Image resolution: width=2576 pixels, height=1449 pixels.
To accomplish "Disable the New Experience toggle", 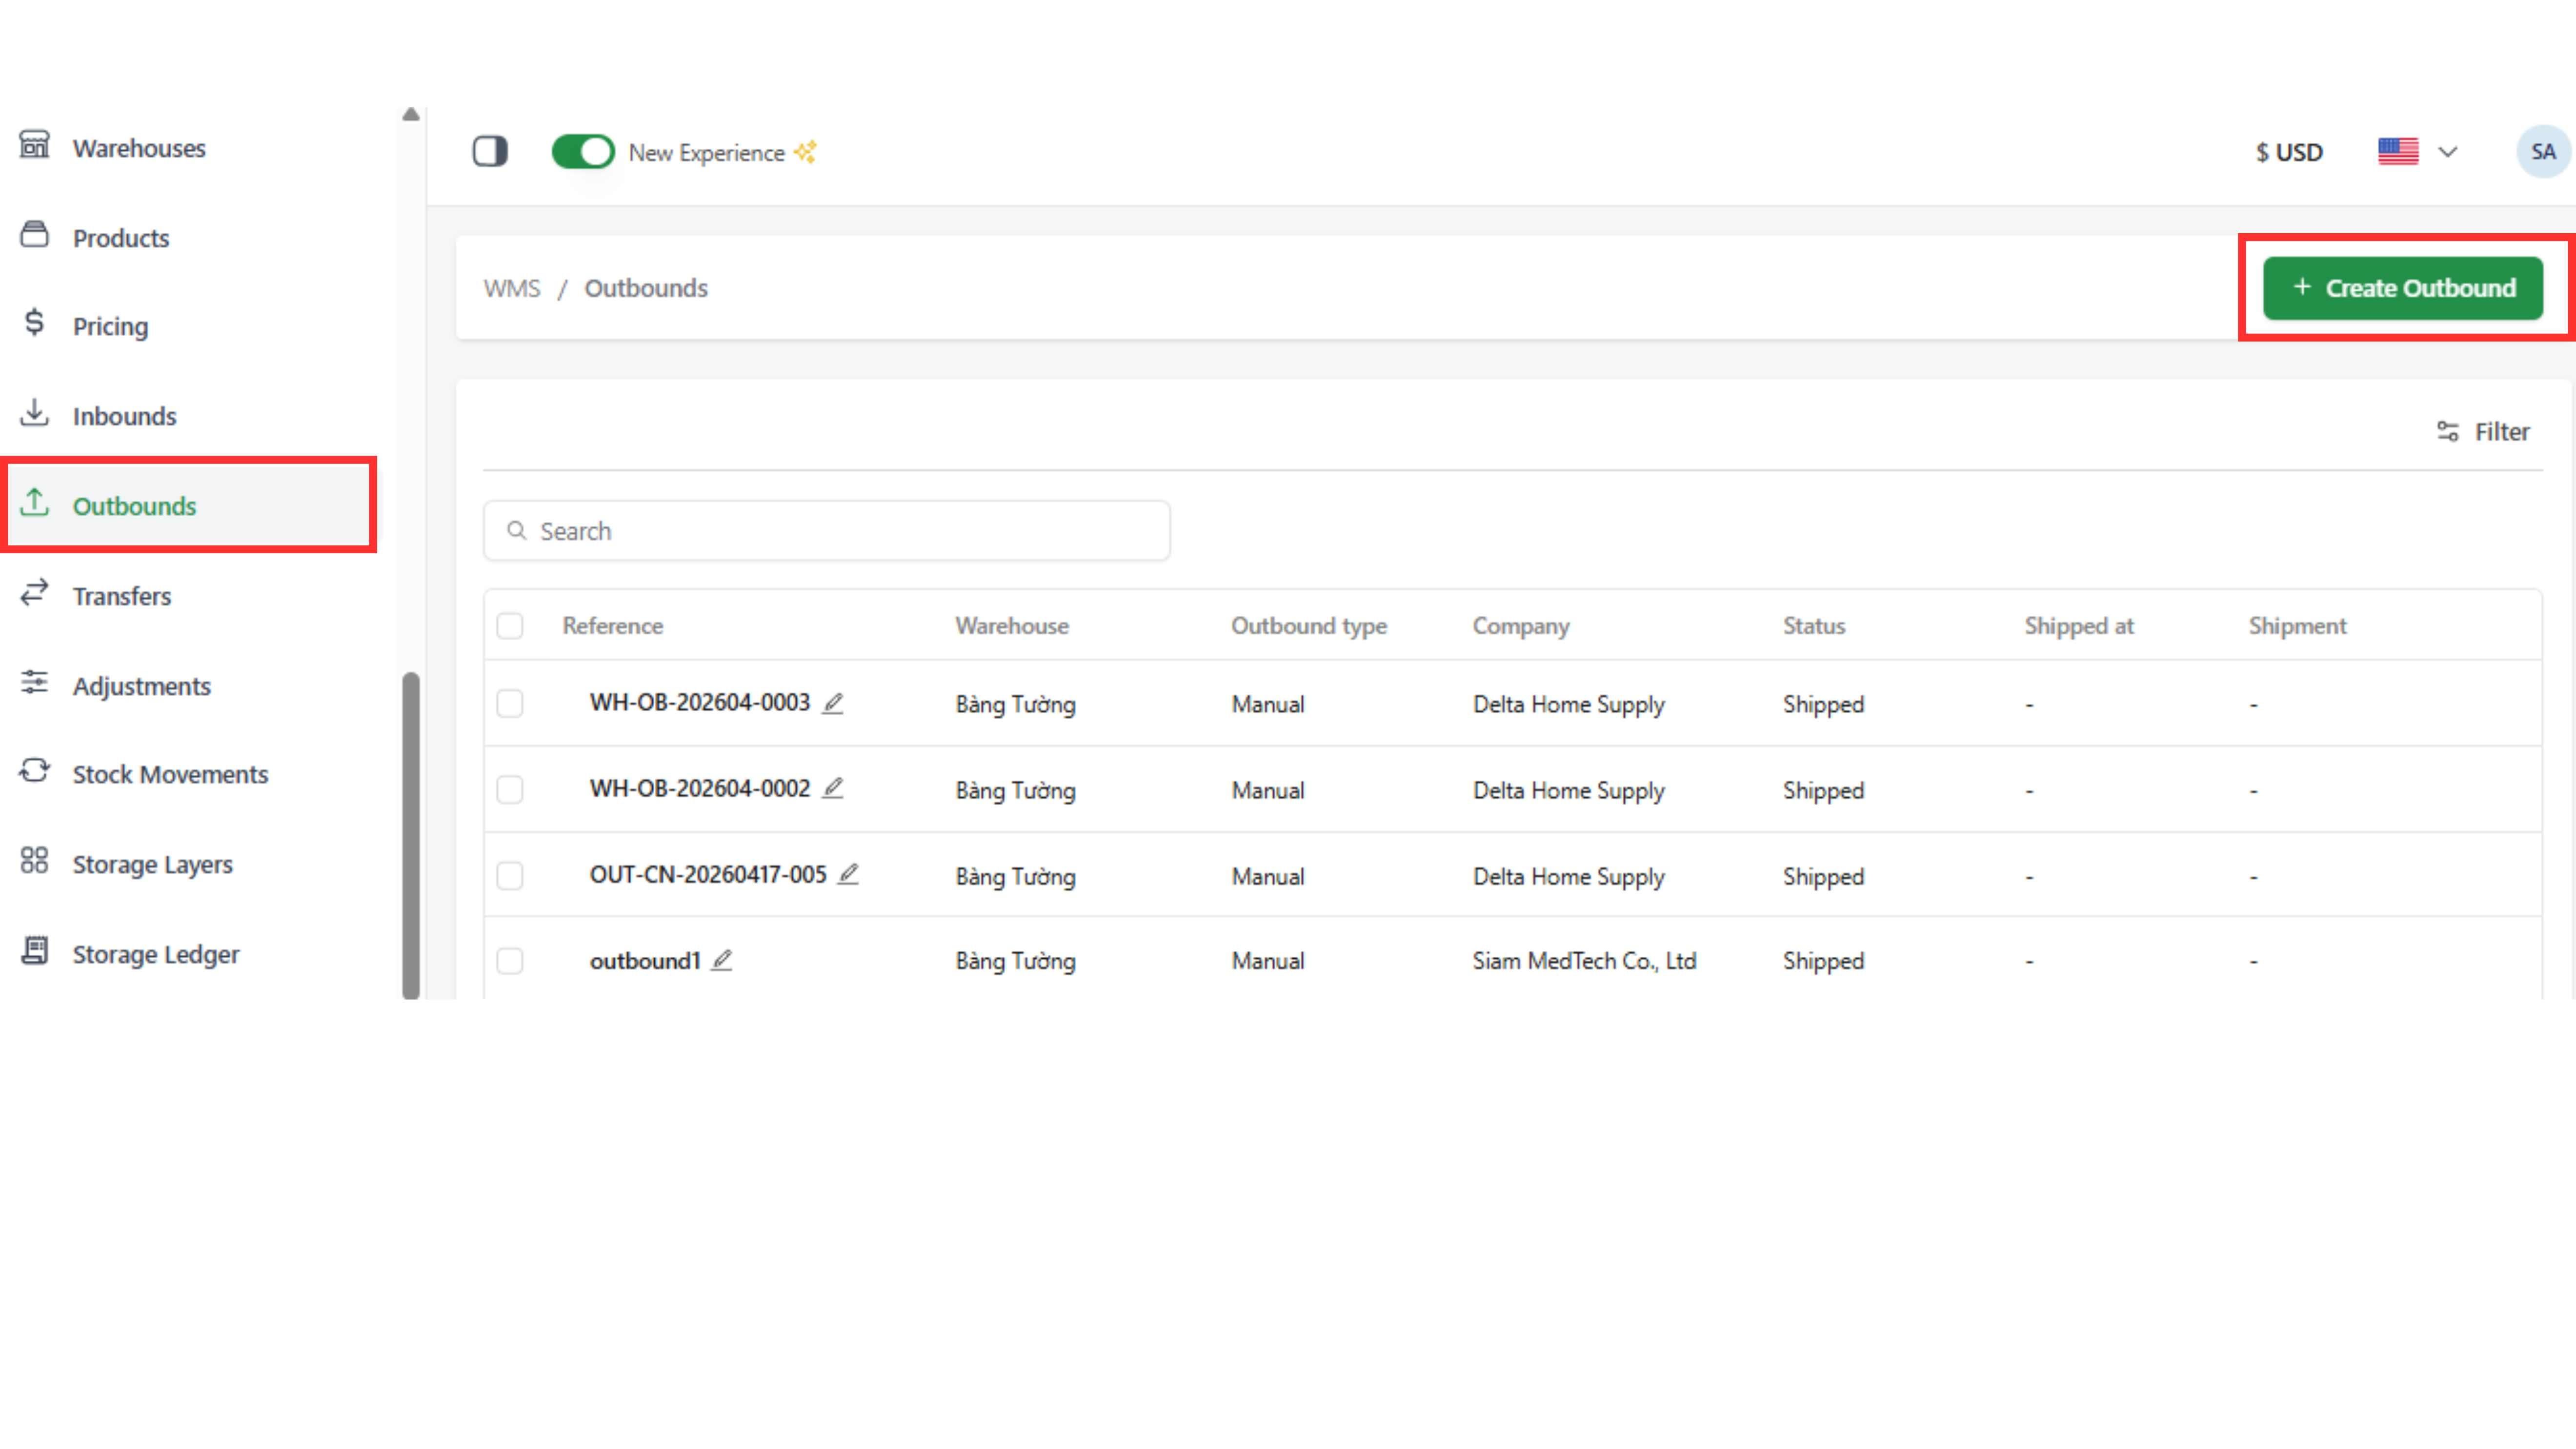I will click(583, 152).
